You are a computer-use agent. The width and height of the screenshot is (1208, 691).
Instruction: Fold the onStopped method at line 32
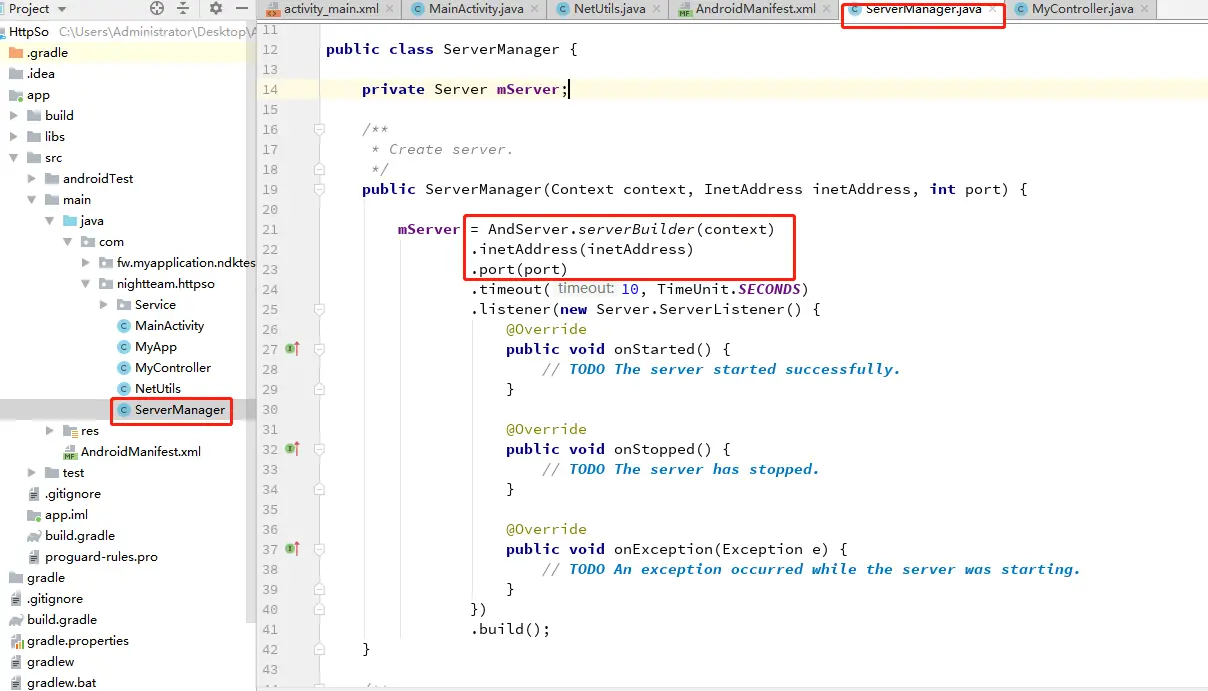click(319, 449)
